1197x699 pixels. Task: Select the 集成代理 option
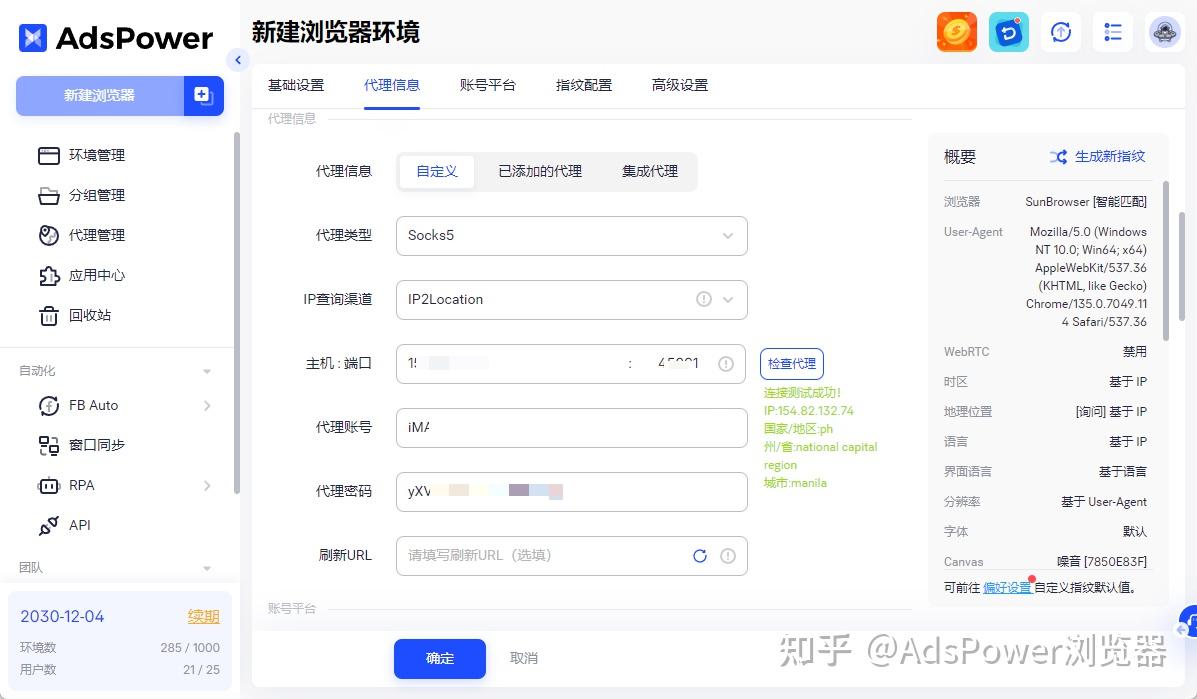click(649, 171)
